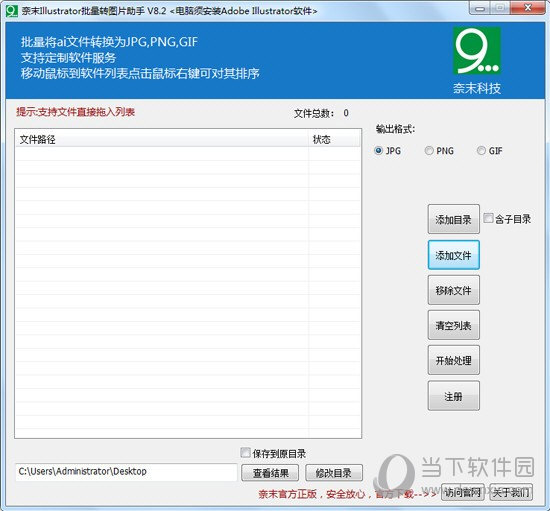
Task: Click the 关于我们 button
Action: [x=511, y=492]
